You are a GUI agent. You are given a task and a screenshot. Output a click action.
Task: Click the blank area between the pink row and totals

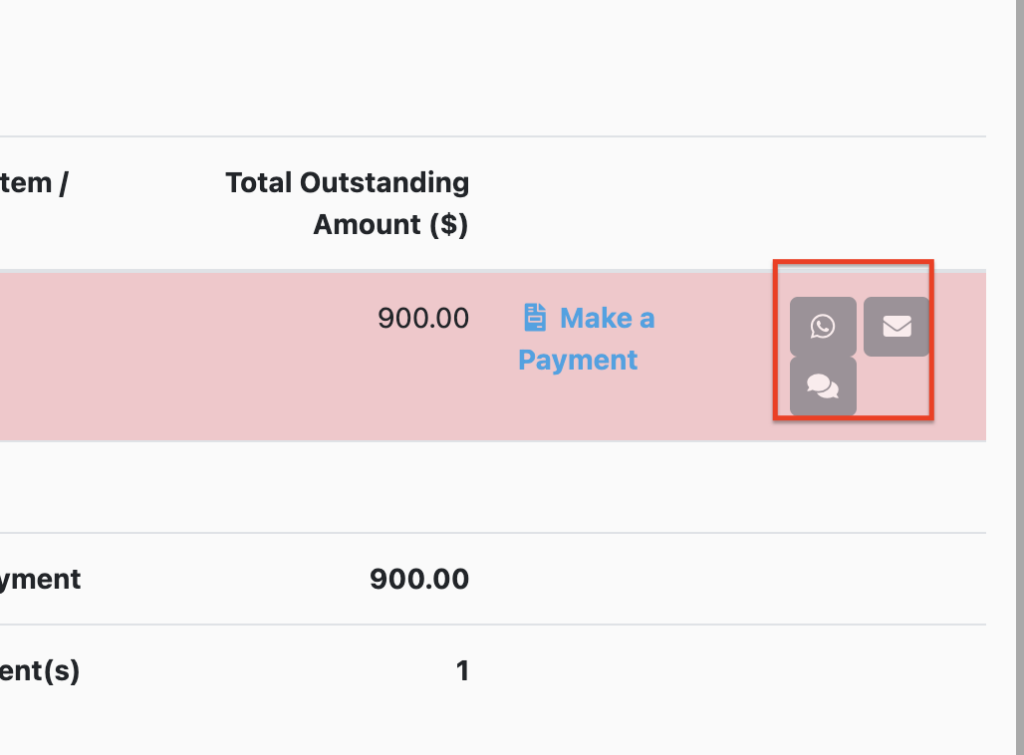tap(493, 487)
